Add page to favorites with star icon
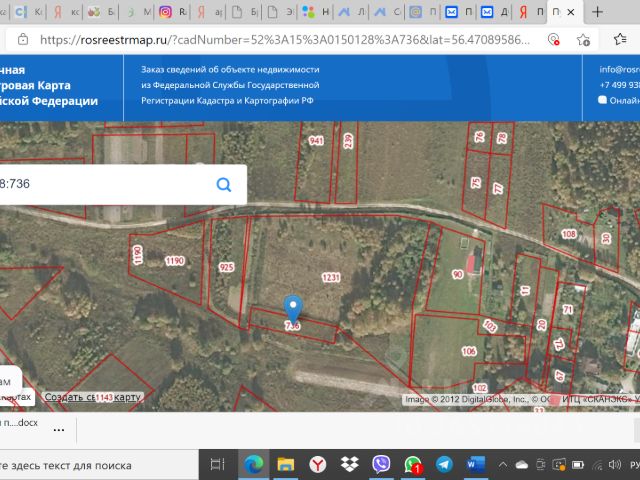Viewport: 640px width, 480px height. pyautogui.click(x=581, y=40)
